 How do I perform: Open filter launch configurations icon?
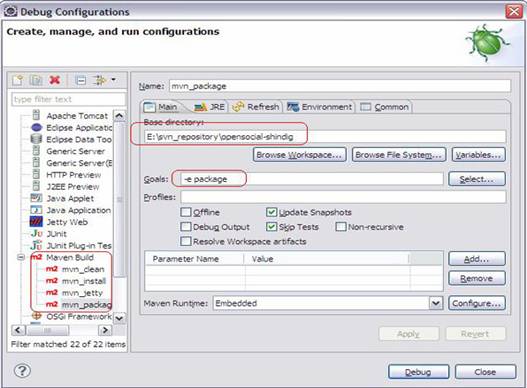click(100, 80)
